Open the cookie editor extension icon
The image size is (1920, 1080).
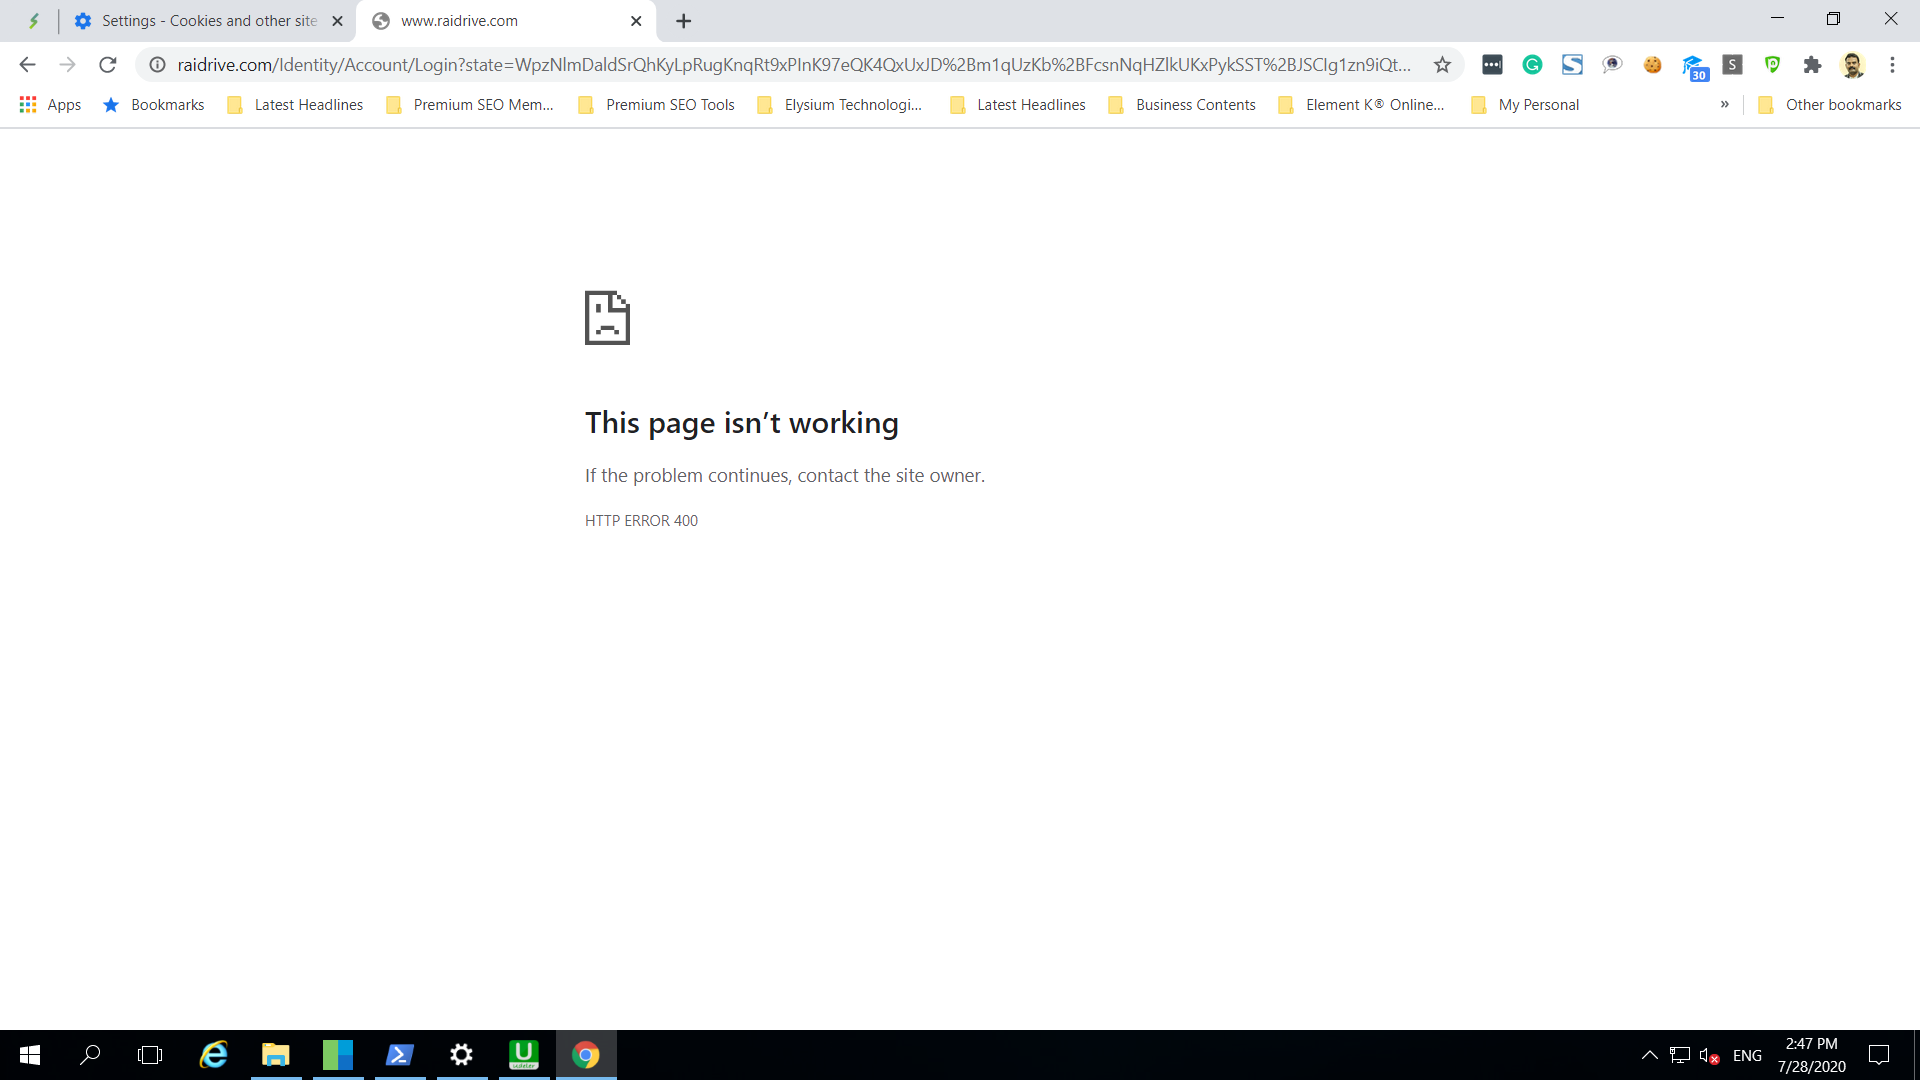point(1652,65)
